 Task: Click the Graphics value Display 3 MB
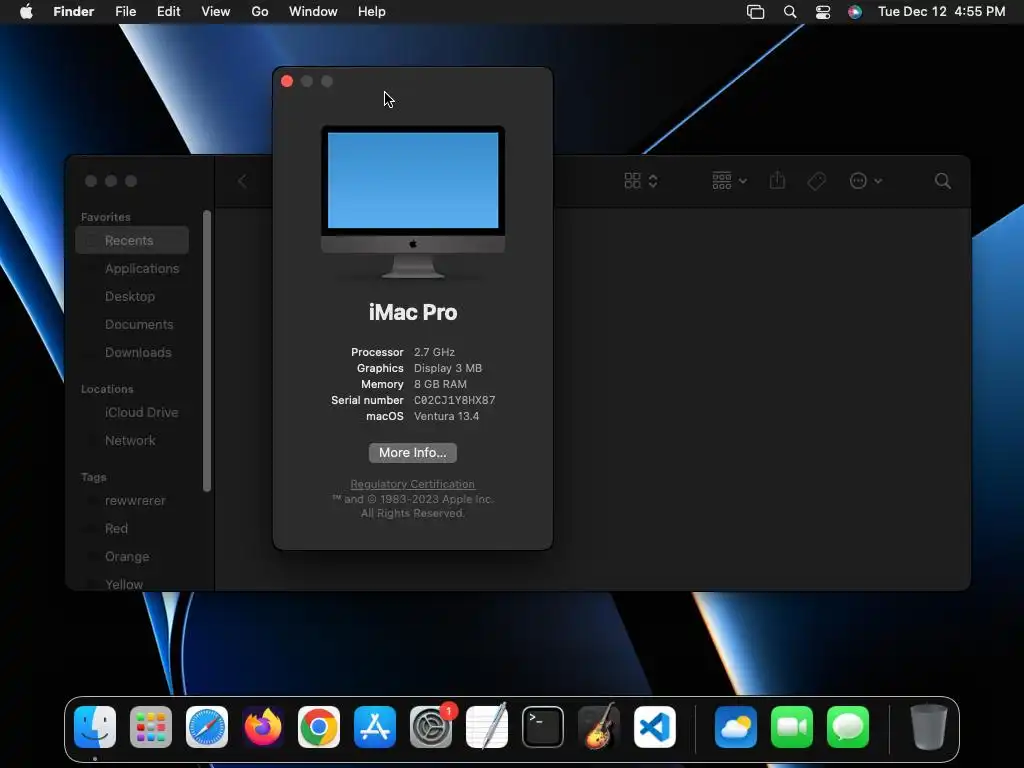(448, 368)
